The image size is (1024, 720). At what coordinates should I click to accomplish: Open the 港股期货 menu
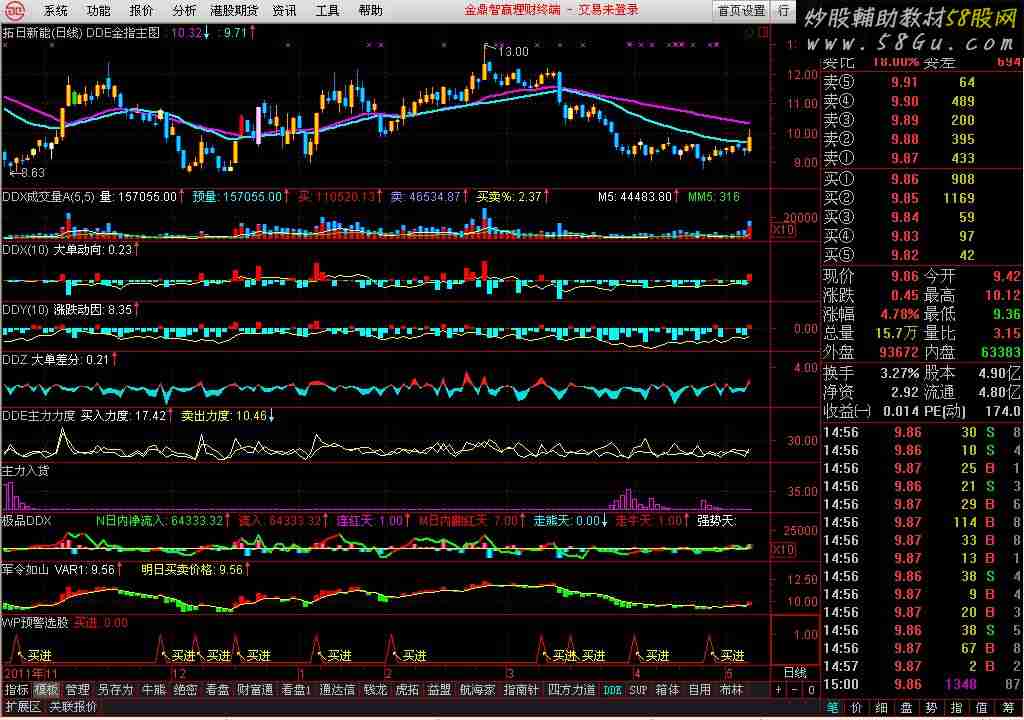(x=234, y=11)
